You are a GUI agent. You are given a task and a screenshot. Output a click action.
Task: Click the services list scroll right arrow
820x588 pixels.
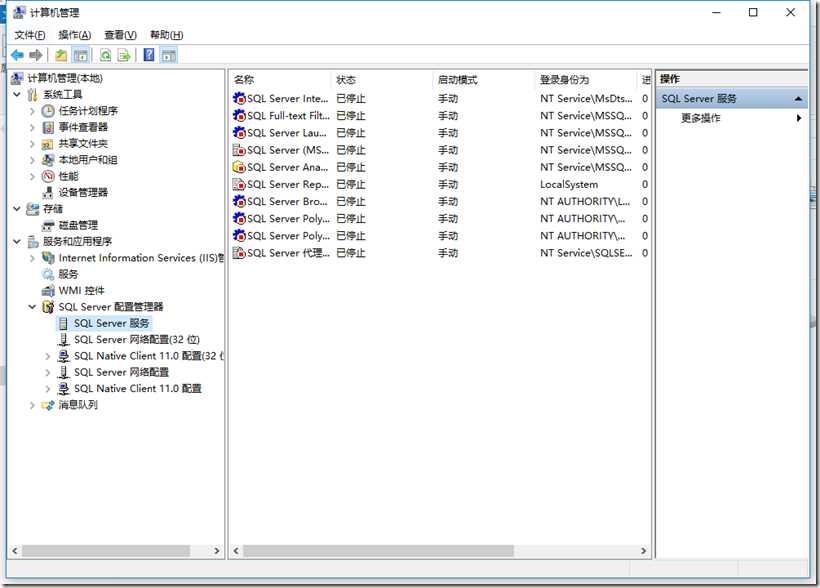pyautogui.click(x=643, y=551)
